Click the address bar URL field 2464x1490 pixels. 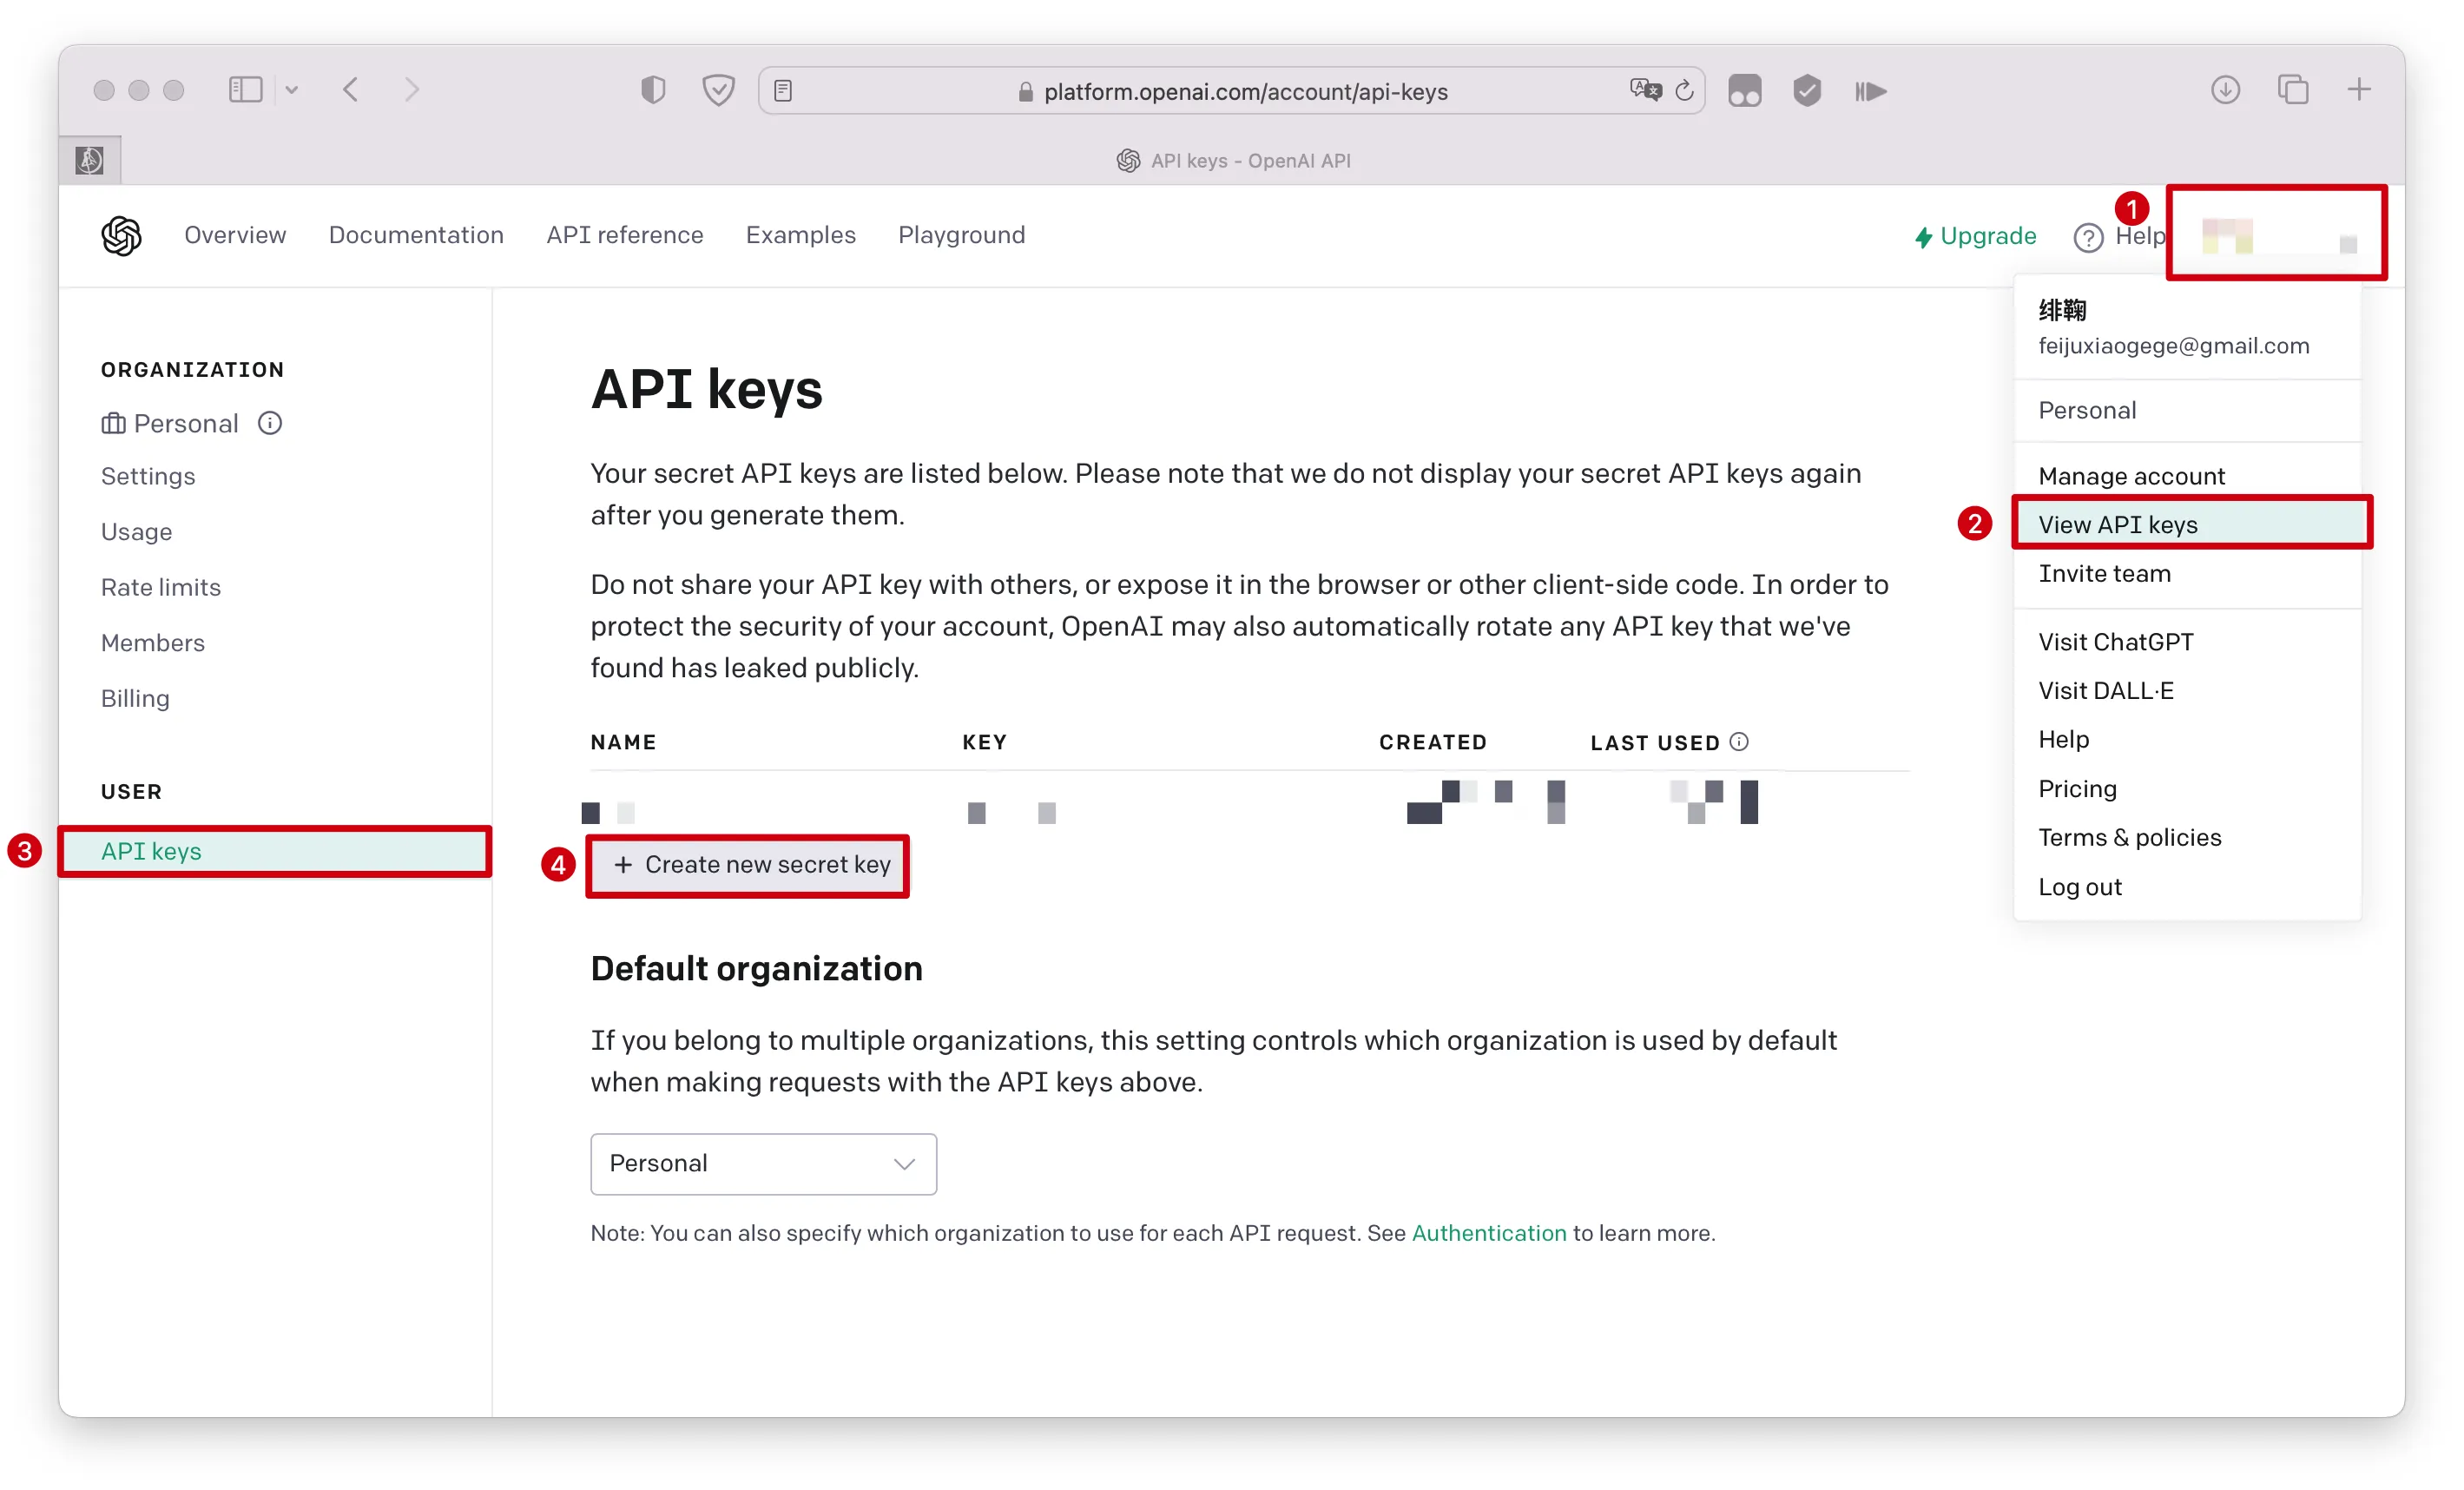coord(1244,92)
